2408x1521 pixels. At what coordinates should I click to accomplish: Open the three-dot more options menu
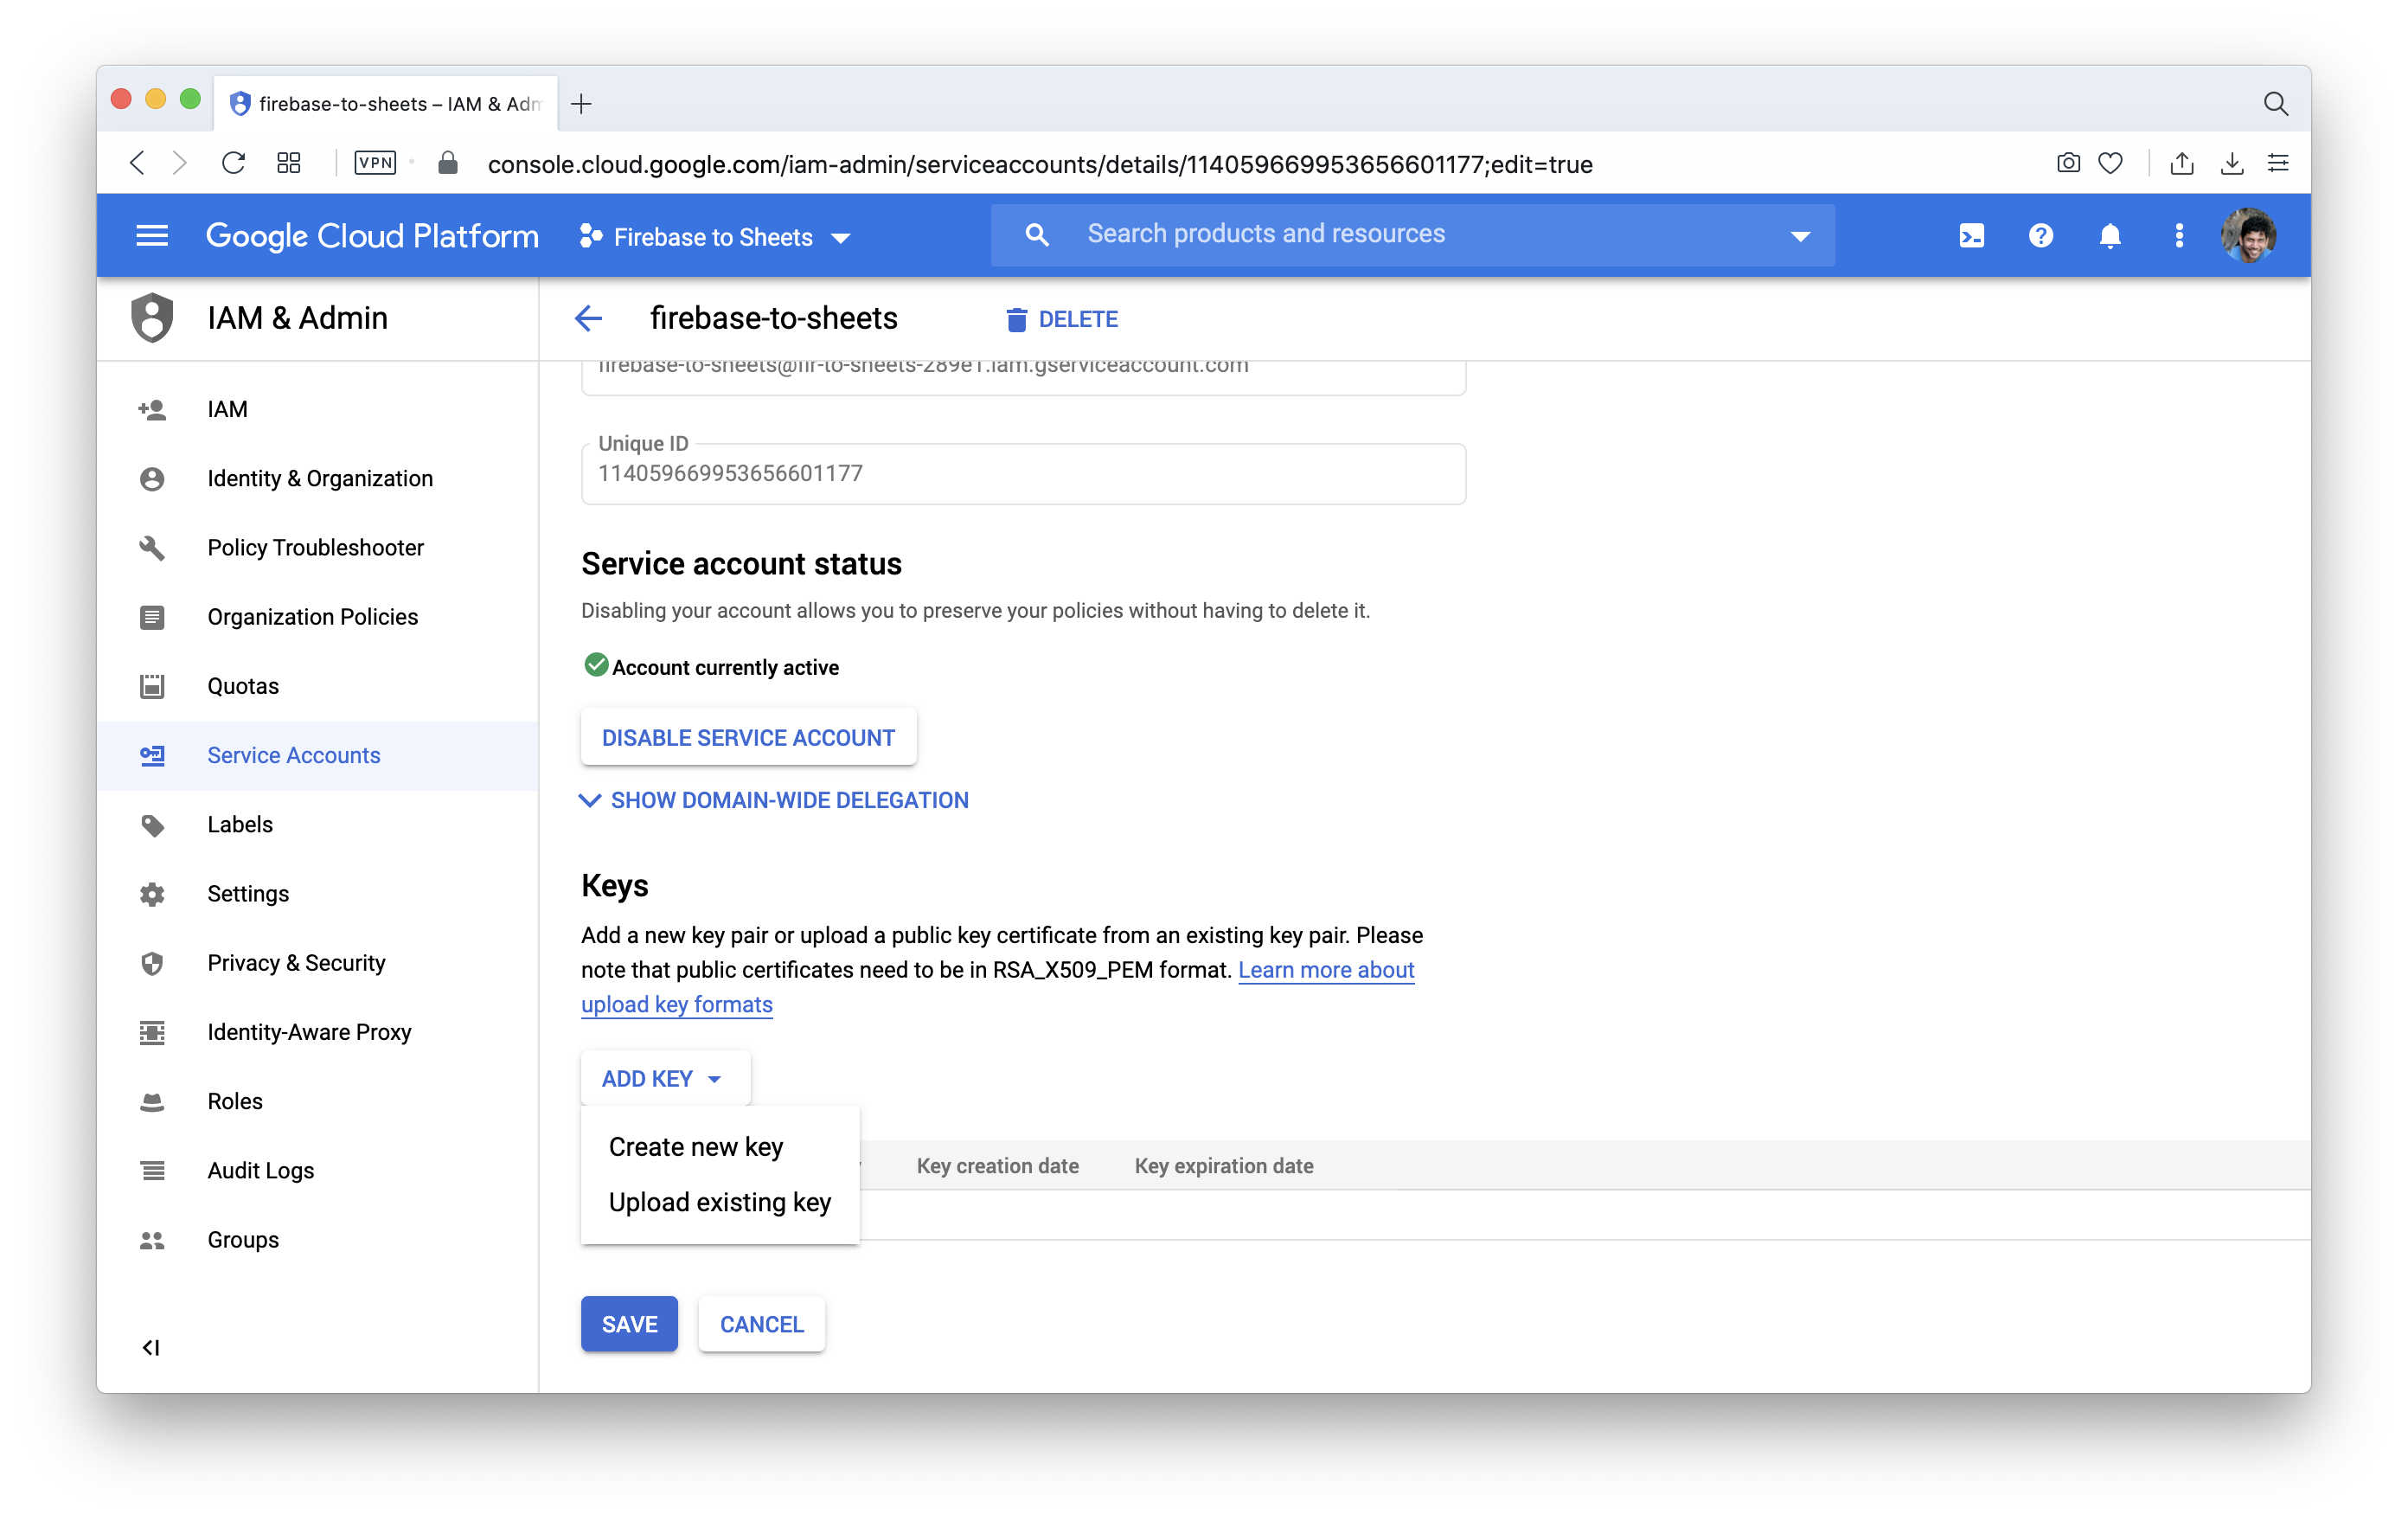[x=2179, y=236]
